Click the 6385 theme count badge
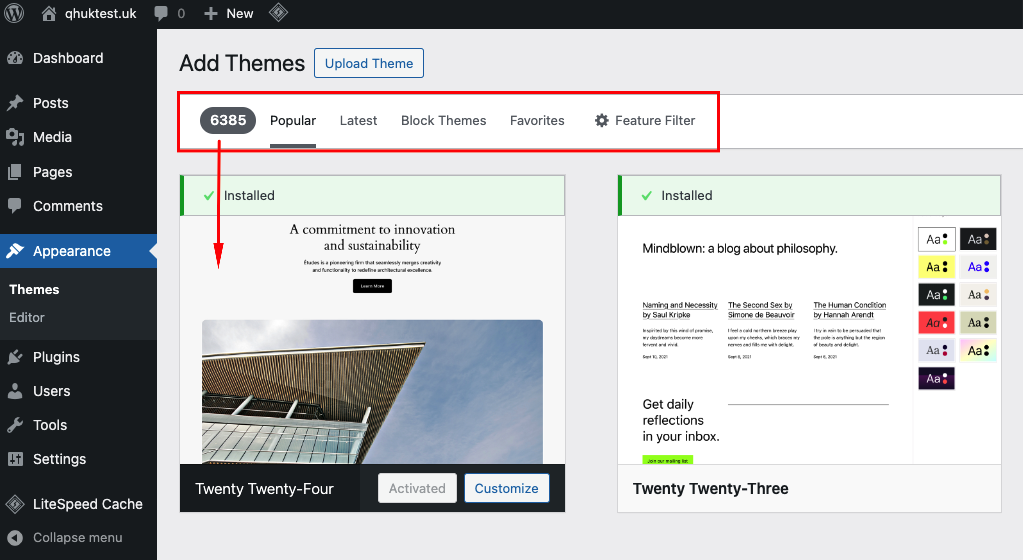The image size is (1023, 560). pos(228,120)
